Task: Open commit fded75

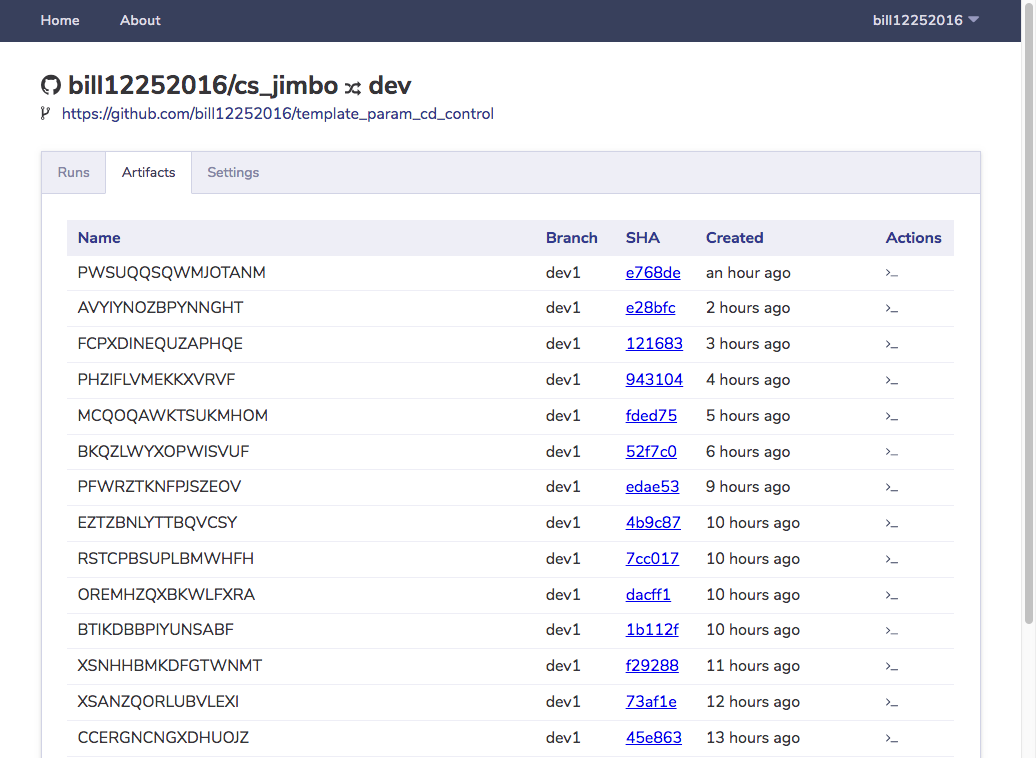Action: click(x=651, y=415)
